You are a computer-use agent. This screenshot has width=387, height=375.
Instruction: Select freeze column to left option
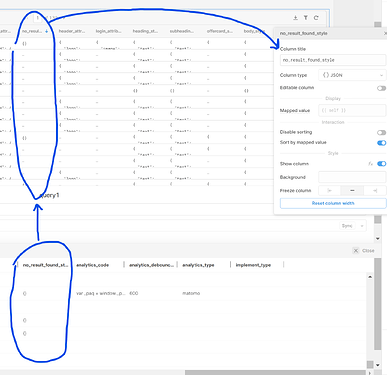[330, 190]
